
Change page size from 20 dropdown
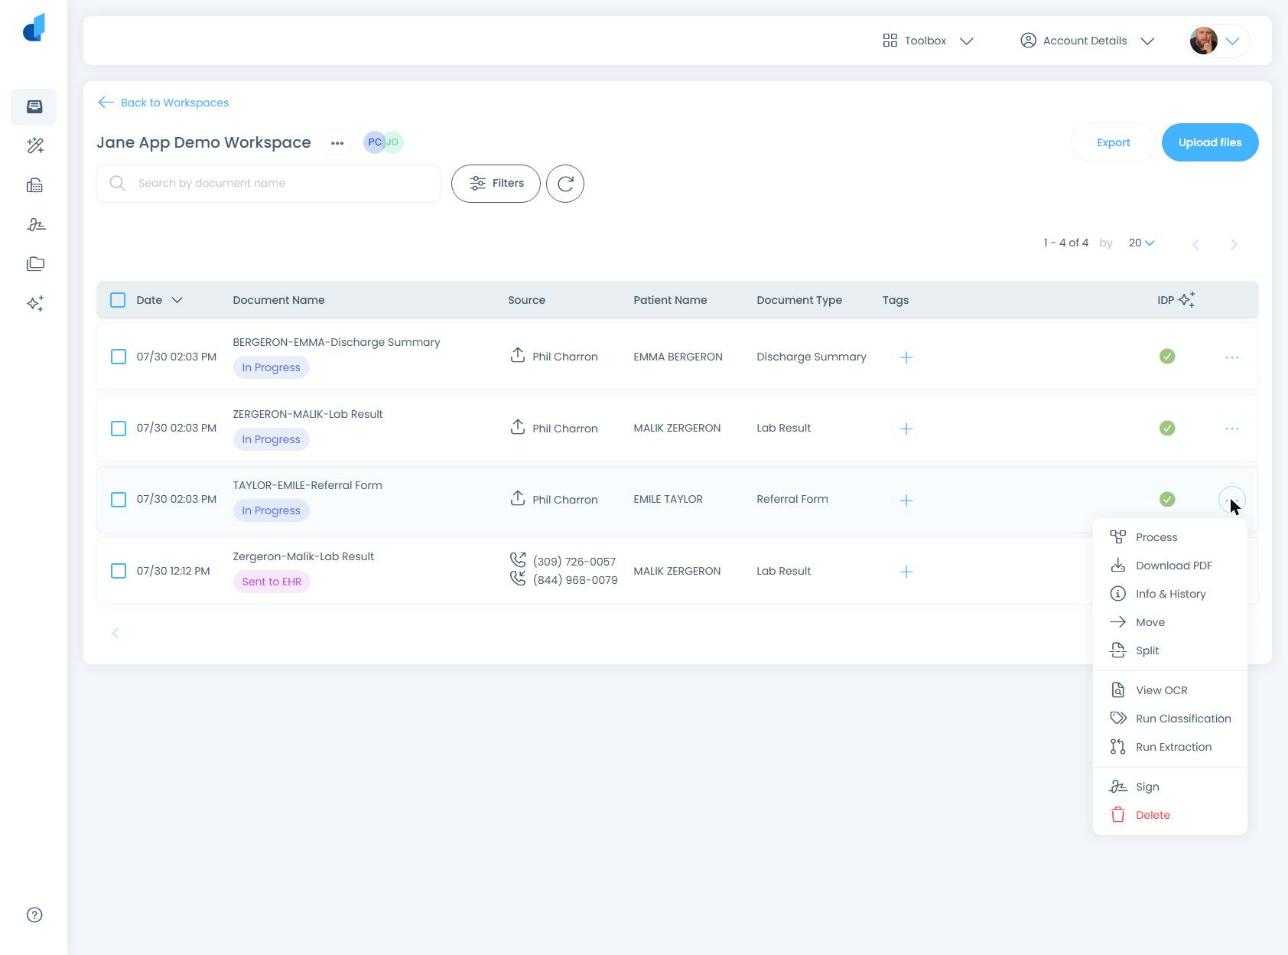pos(1141,243)
